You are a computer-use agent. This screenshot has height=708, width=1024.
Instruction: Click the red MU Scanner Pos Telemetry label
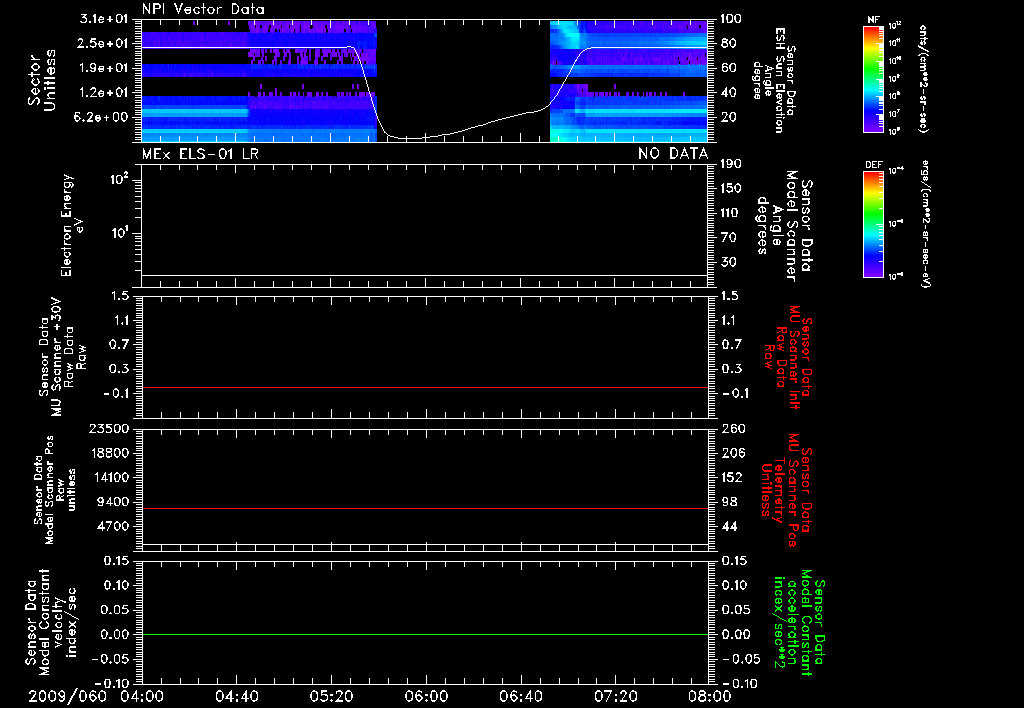tap(786, 491)
